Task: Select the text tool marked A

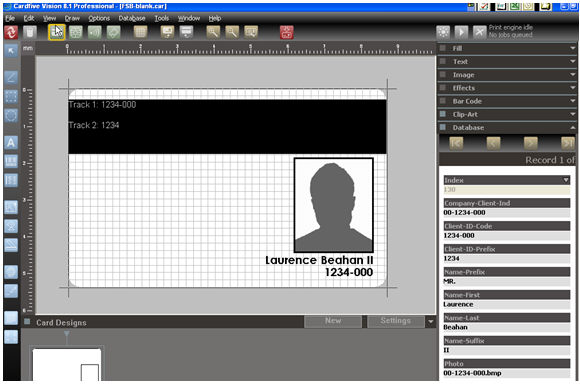Action: tap(11, 143)
